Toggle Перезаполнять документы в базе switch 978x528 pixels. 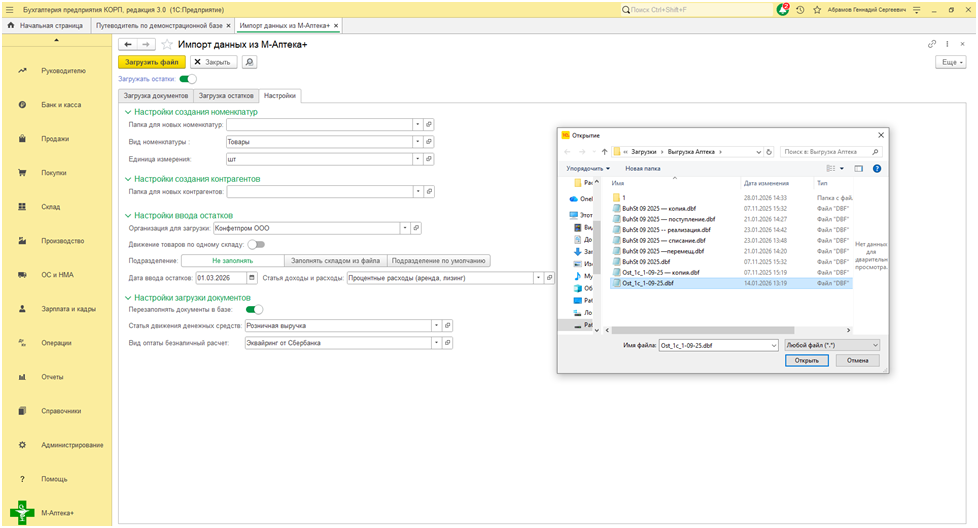pyautogui.click(x=255, y=310)
